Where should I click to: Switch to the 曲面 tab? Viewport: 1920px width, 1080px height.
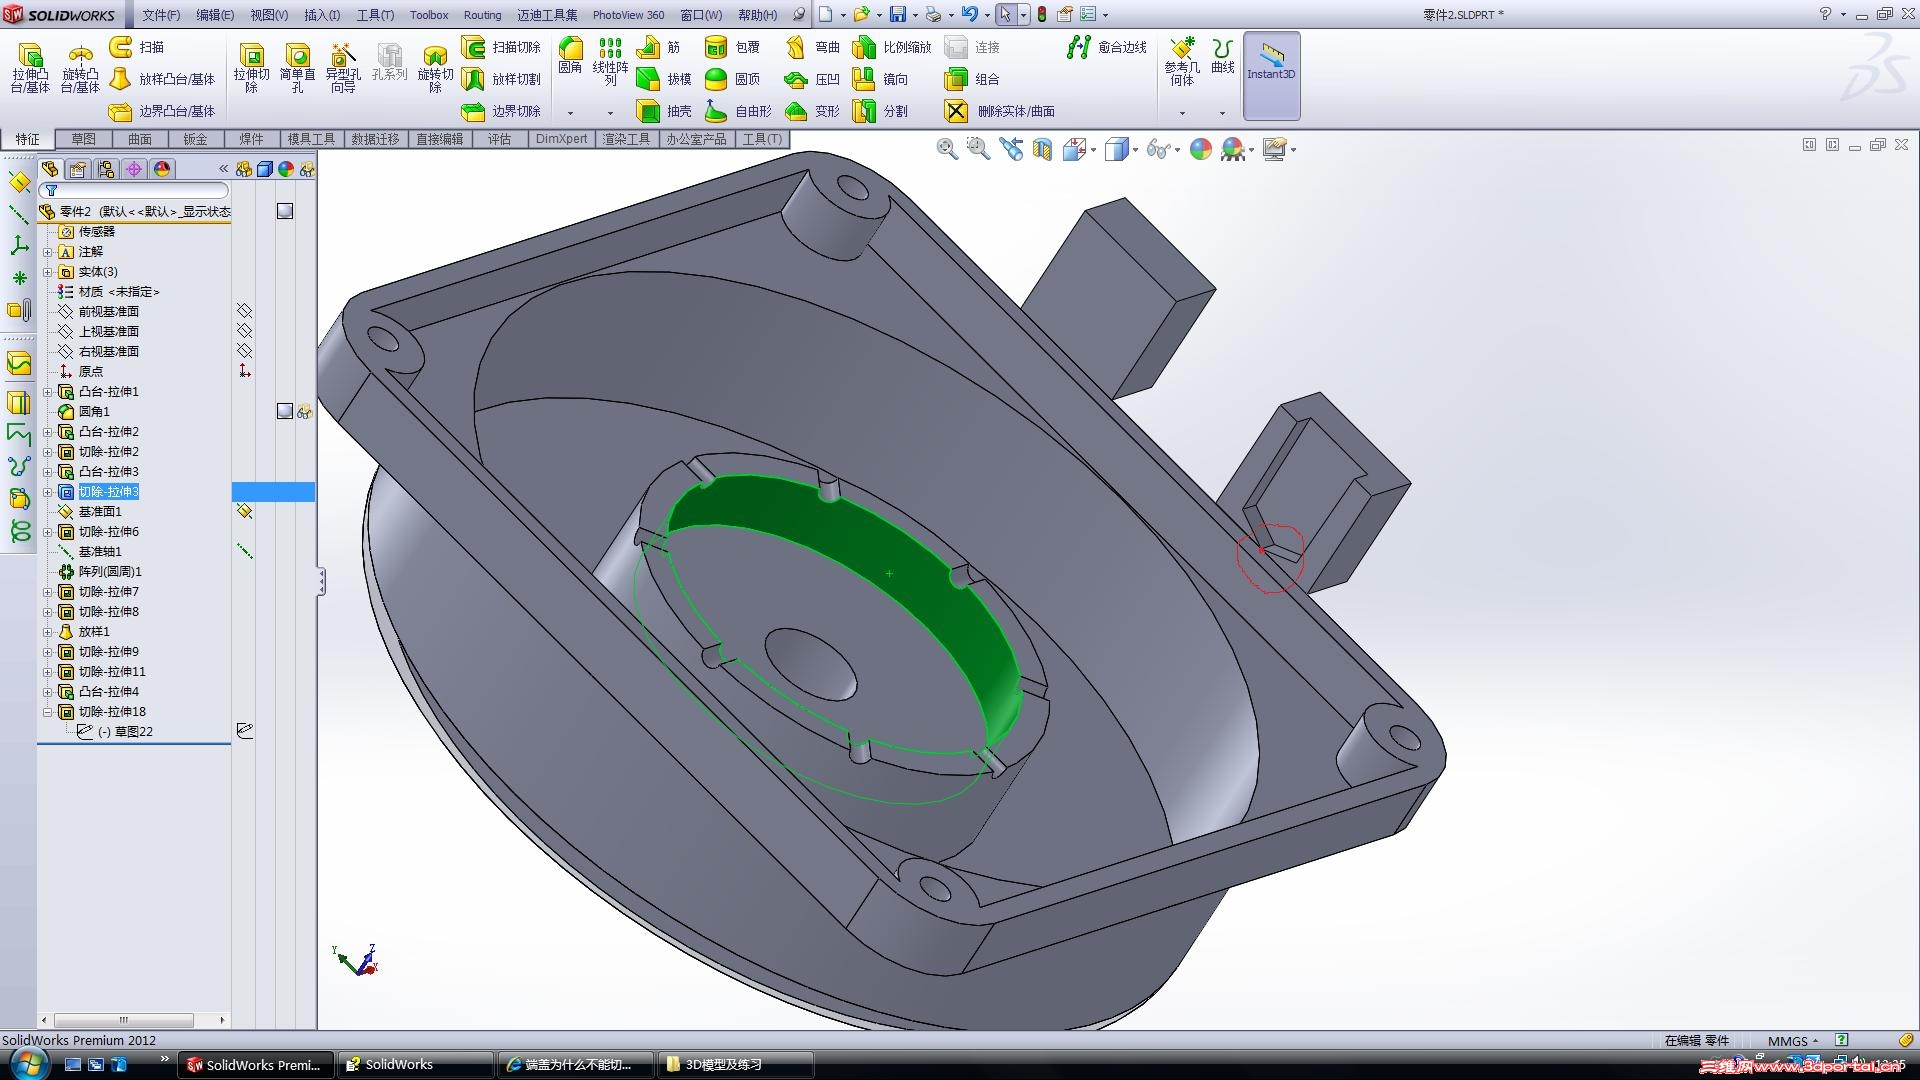[139, 139]
